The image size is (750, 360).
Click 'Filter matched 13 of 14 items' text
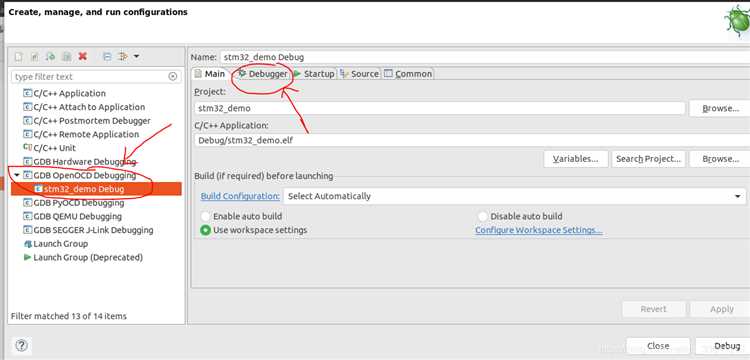coord(68,316)
